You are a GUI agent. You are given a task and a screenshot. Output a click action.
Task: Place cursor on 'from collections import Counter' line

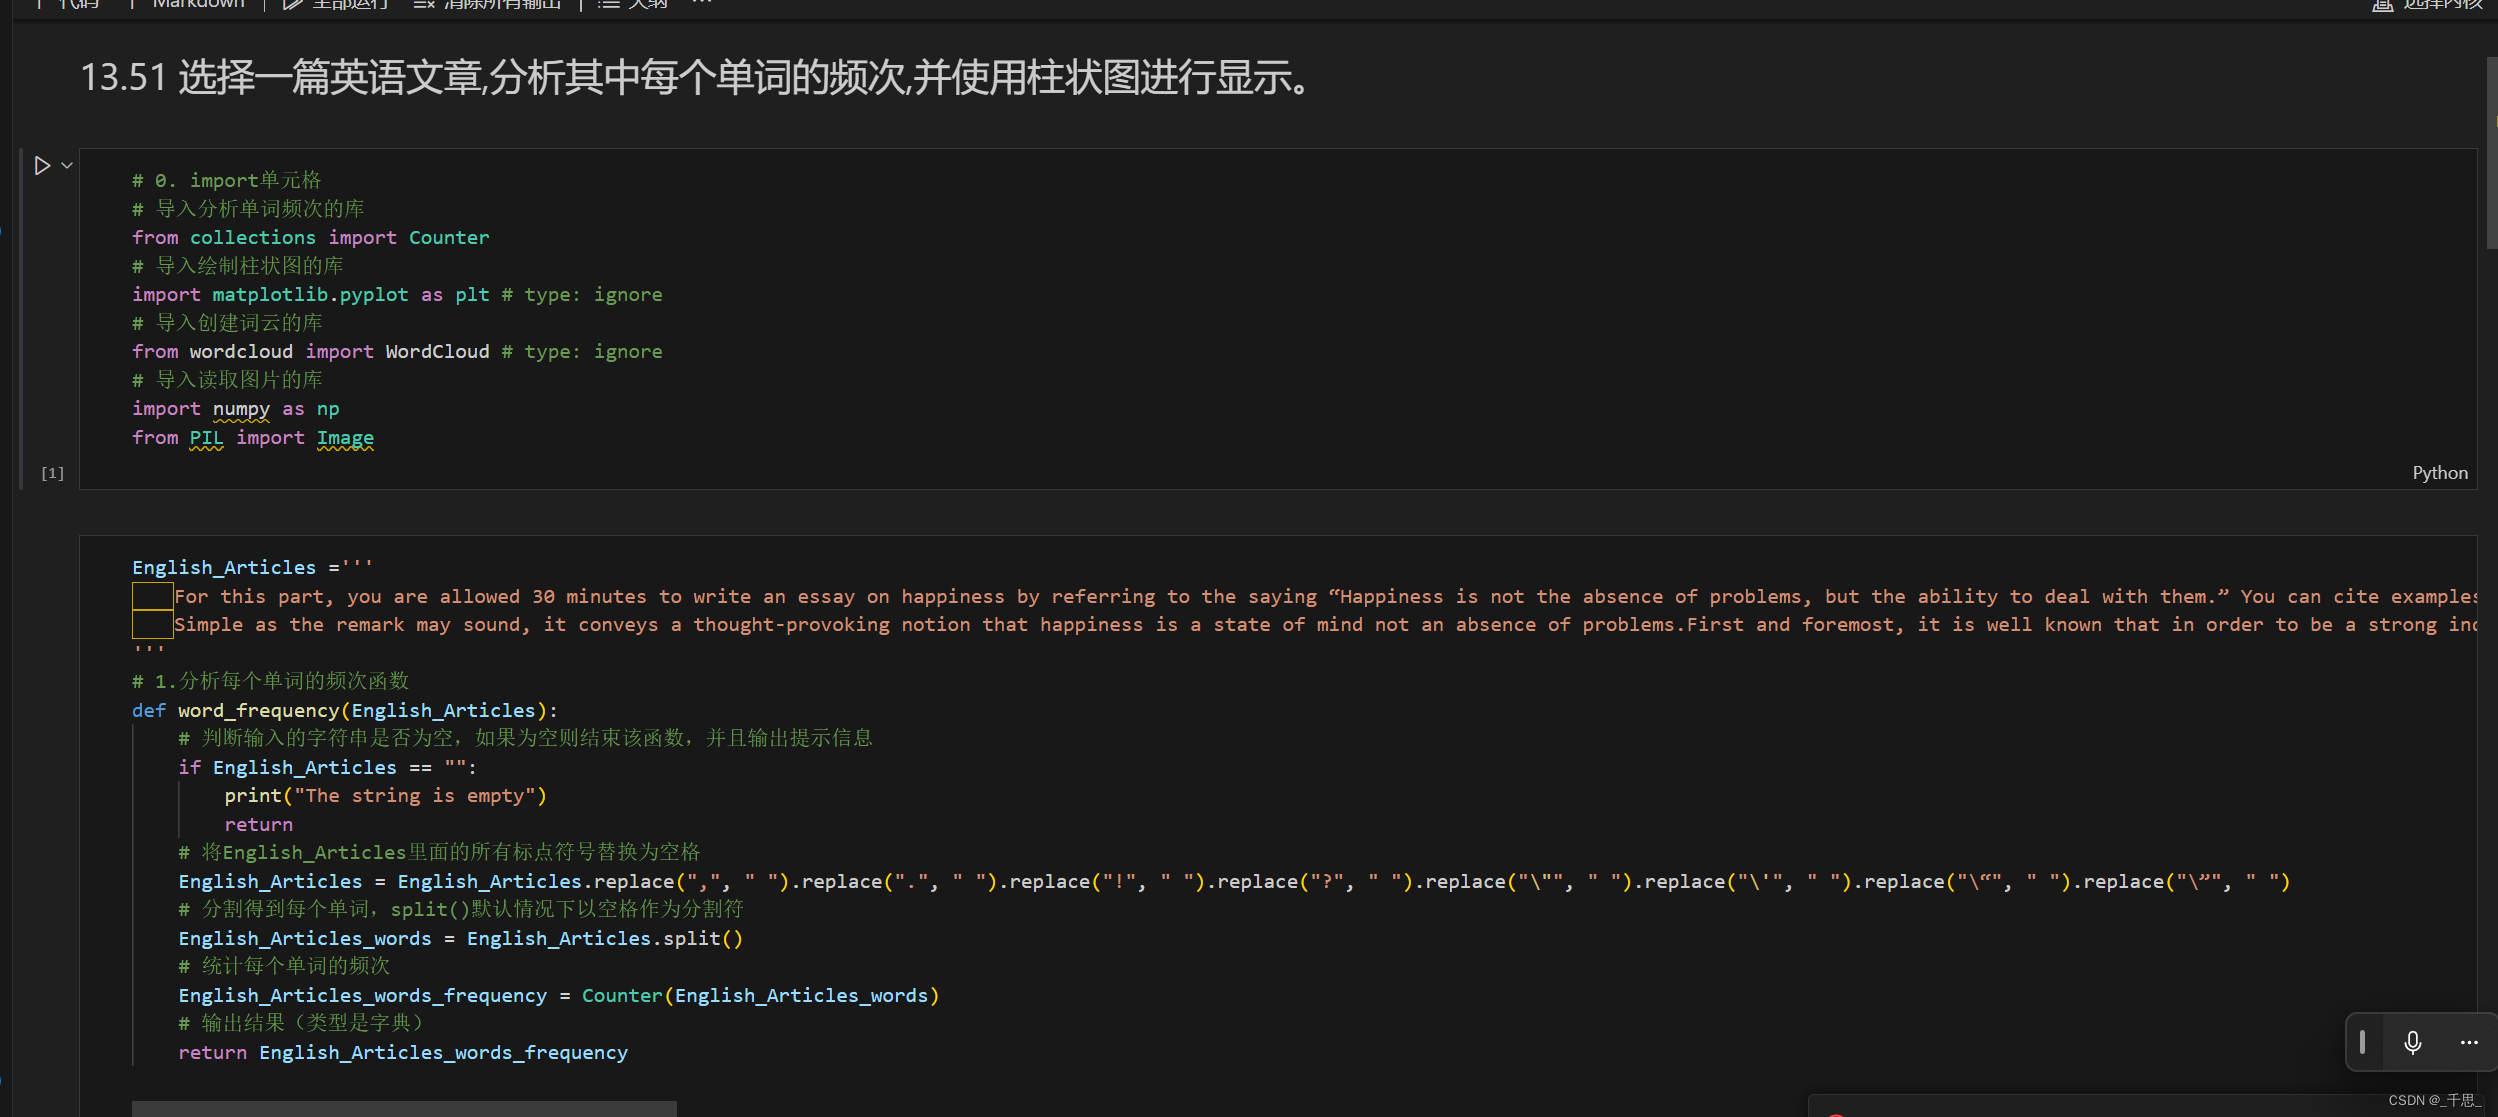[x=311, y=238]
